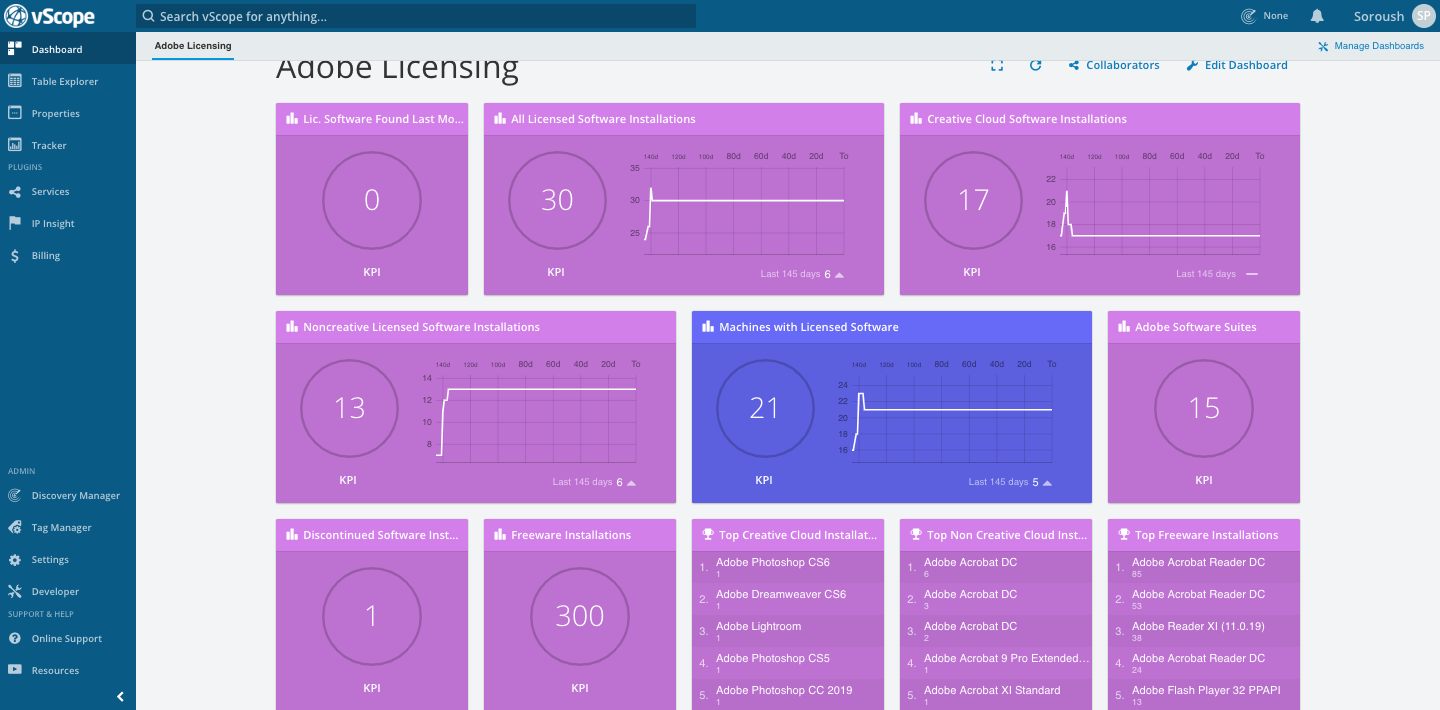Click the IP Insight flag icon
The height and width of the screenshot is (710, 1440).
15,223
